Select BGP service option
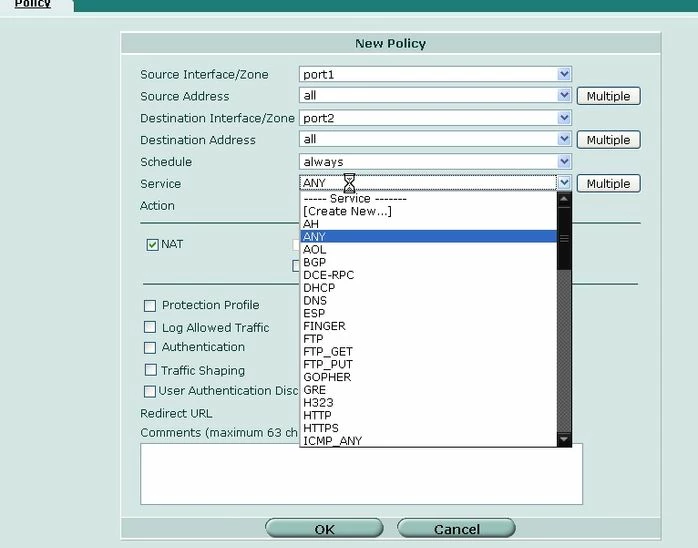 point(429,262)
